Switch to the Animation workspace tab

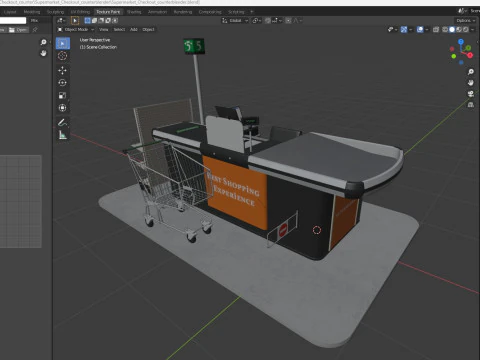(x=157, y=12)
